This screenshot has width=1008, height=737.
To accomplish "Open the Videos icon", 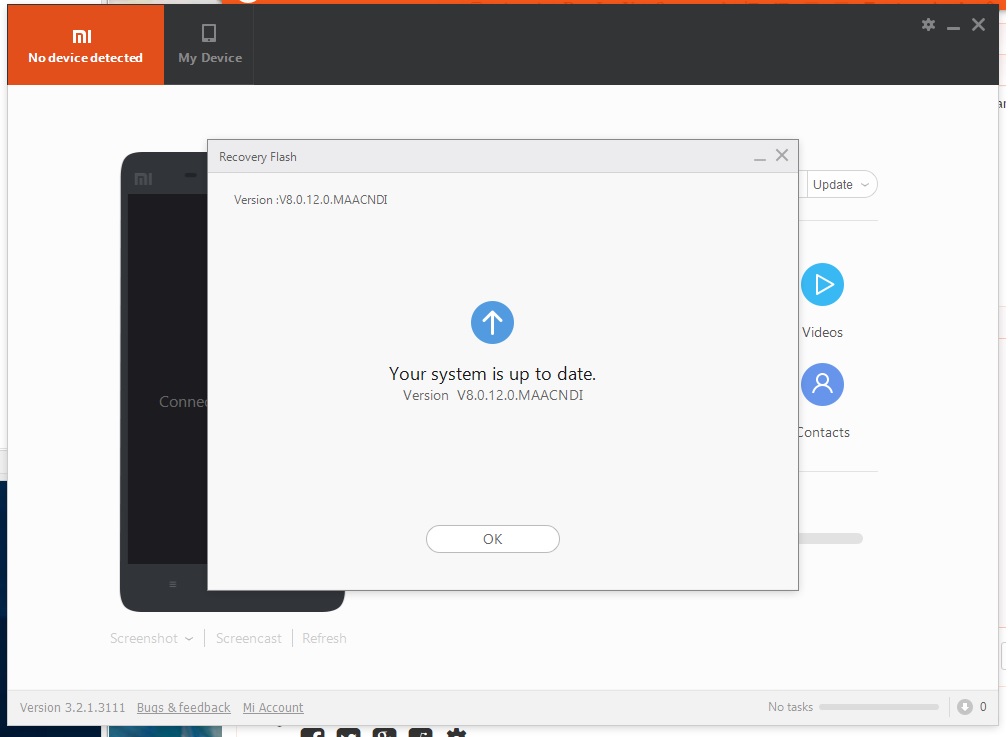I will click(x=822, y=284).
